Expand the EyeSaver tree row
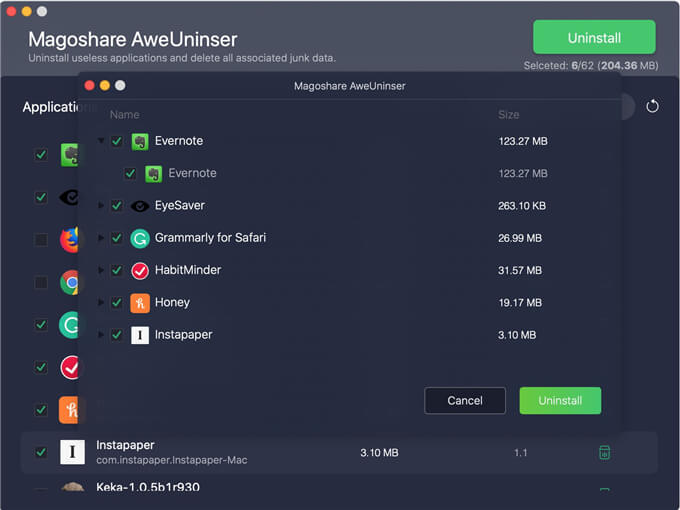This screenshot has width=680, height=510. (x=101, y=205)
